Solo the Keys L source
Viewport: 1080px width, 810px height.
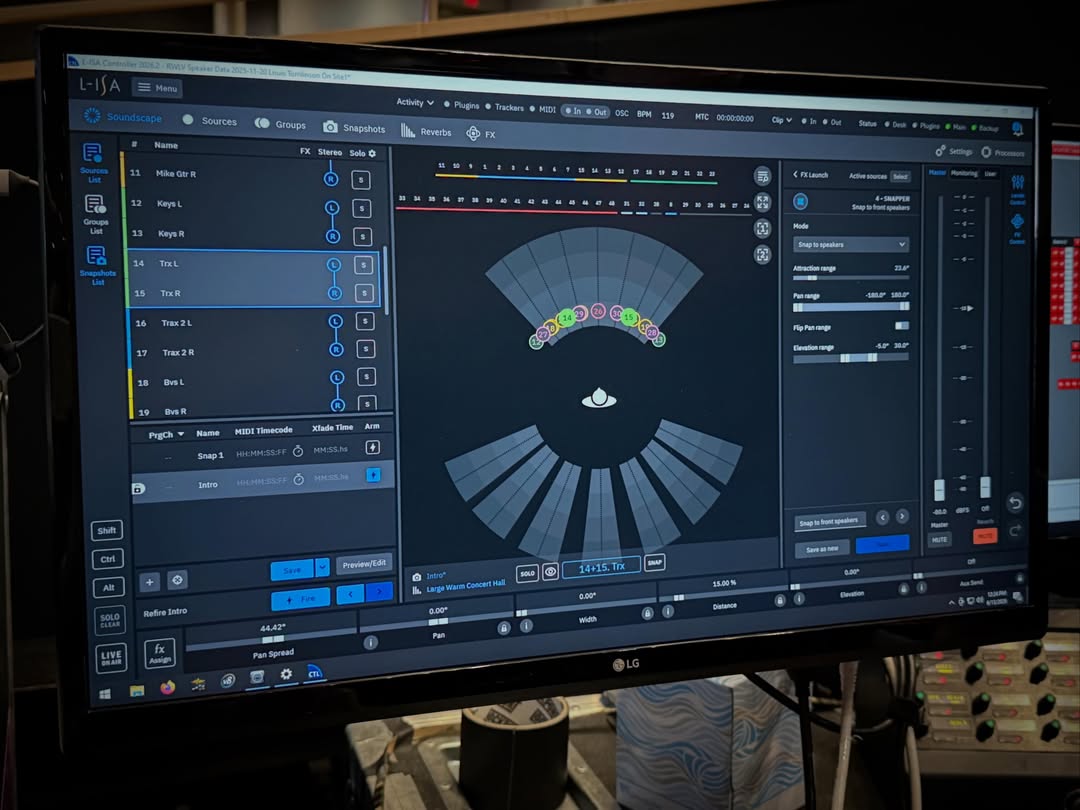click(x=362, y=208)
